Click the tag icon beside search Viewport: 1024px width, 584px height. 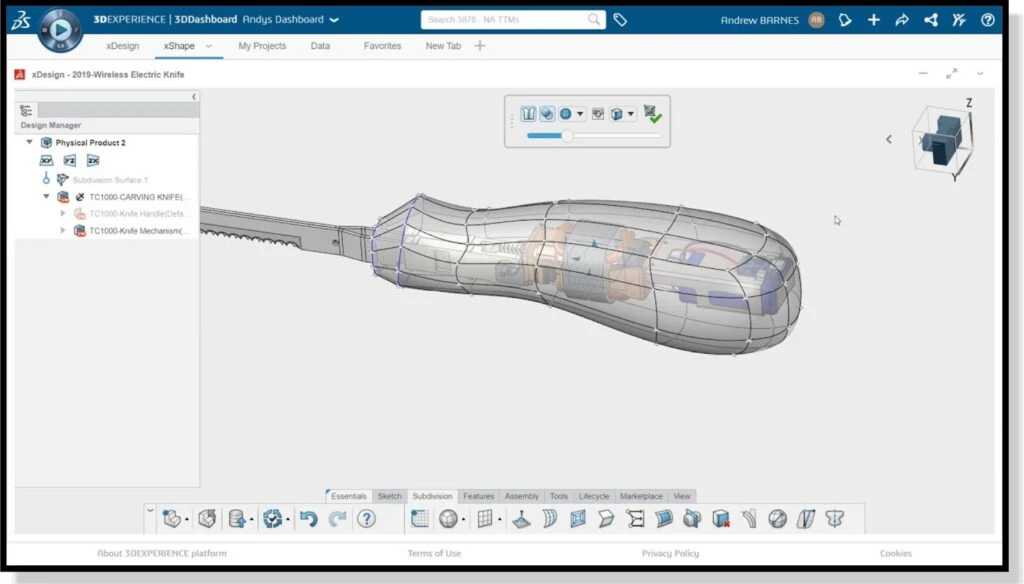coord(620,19)
